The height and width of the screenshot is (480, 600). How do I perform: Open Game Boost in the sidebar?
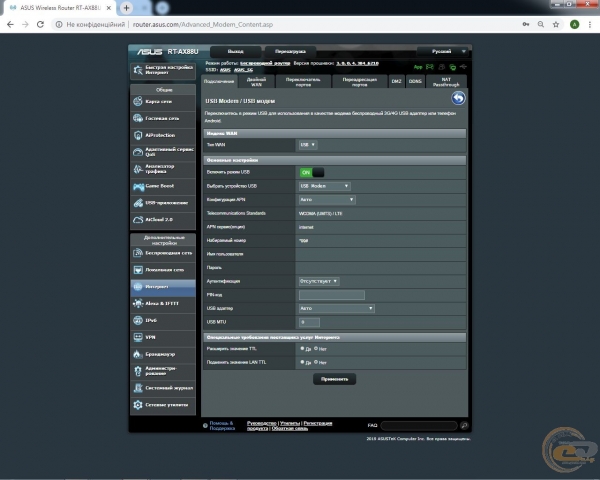(163, 186)
